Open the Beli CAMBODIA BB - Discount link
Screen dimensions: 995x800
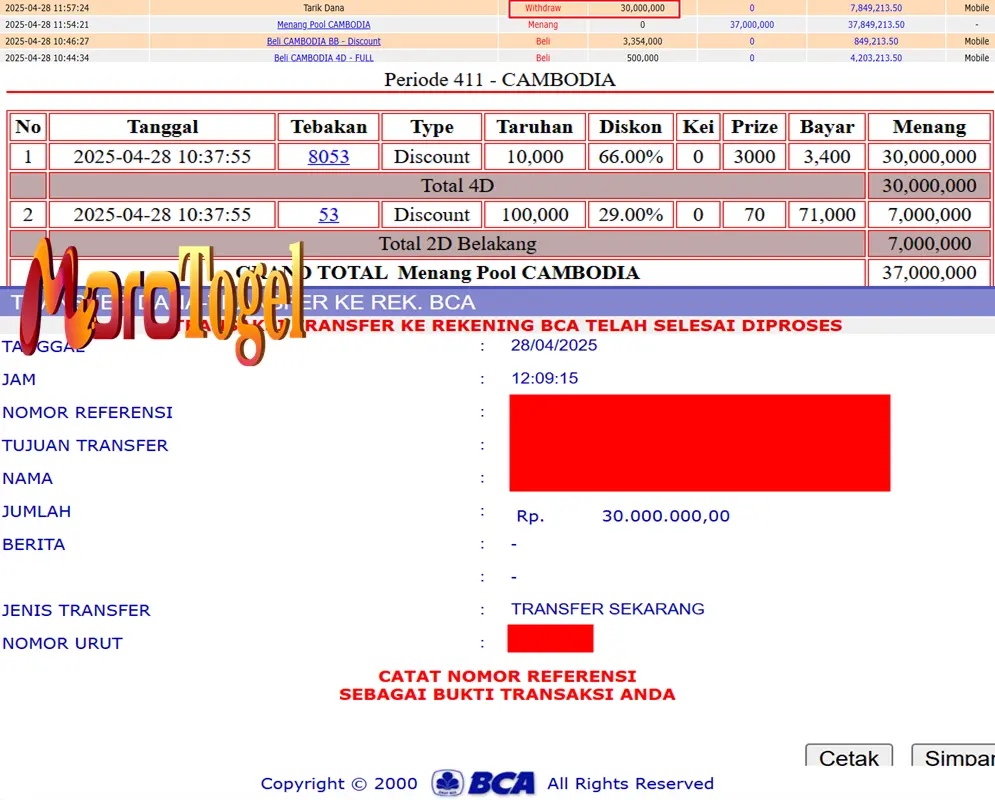[x=322, y=42]
